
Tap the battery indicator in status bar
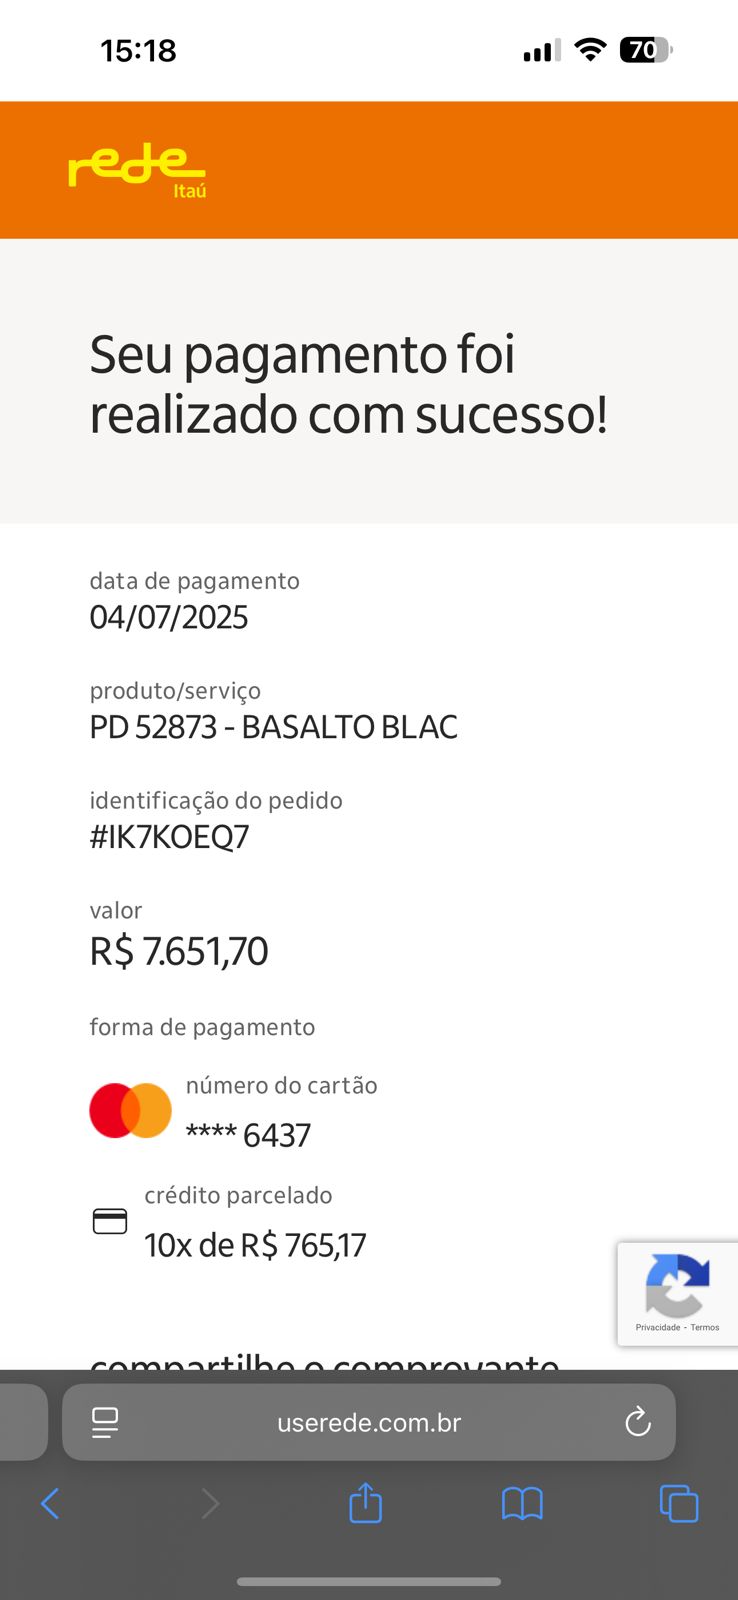pos(646,50)
